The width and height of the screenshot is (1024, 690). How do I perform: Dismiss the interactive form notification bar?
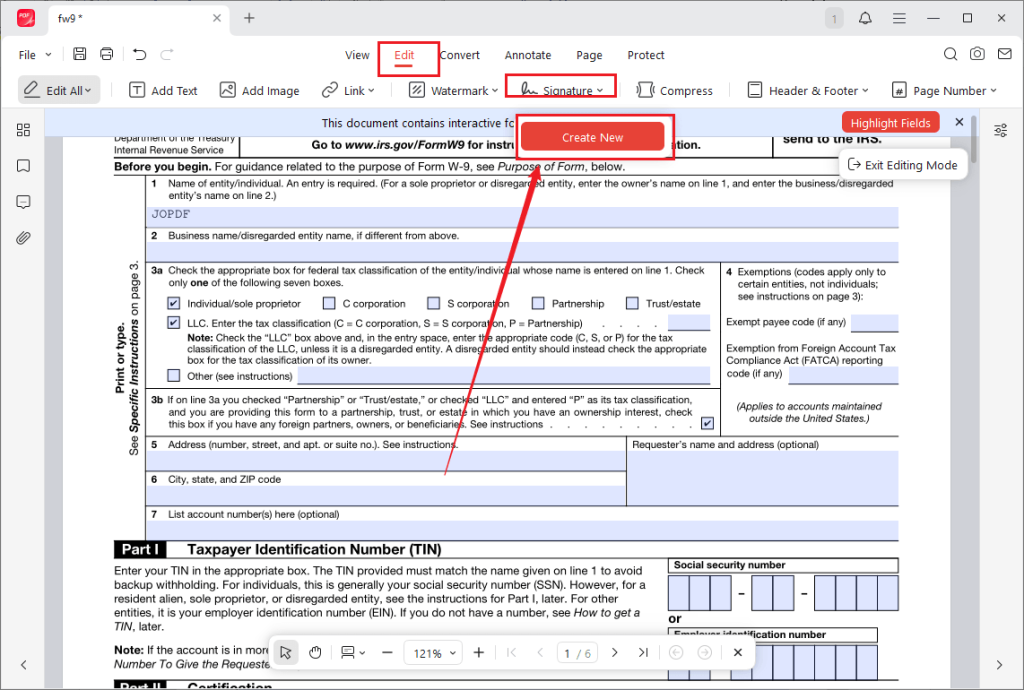tap(959, 122)
